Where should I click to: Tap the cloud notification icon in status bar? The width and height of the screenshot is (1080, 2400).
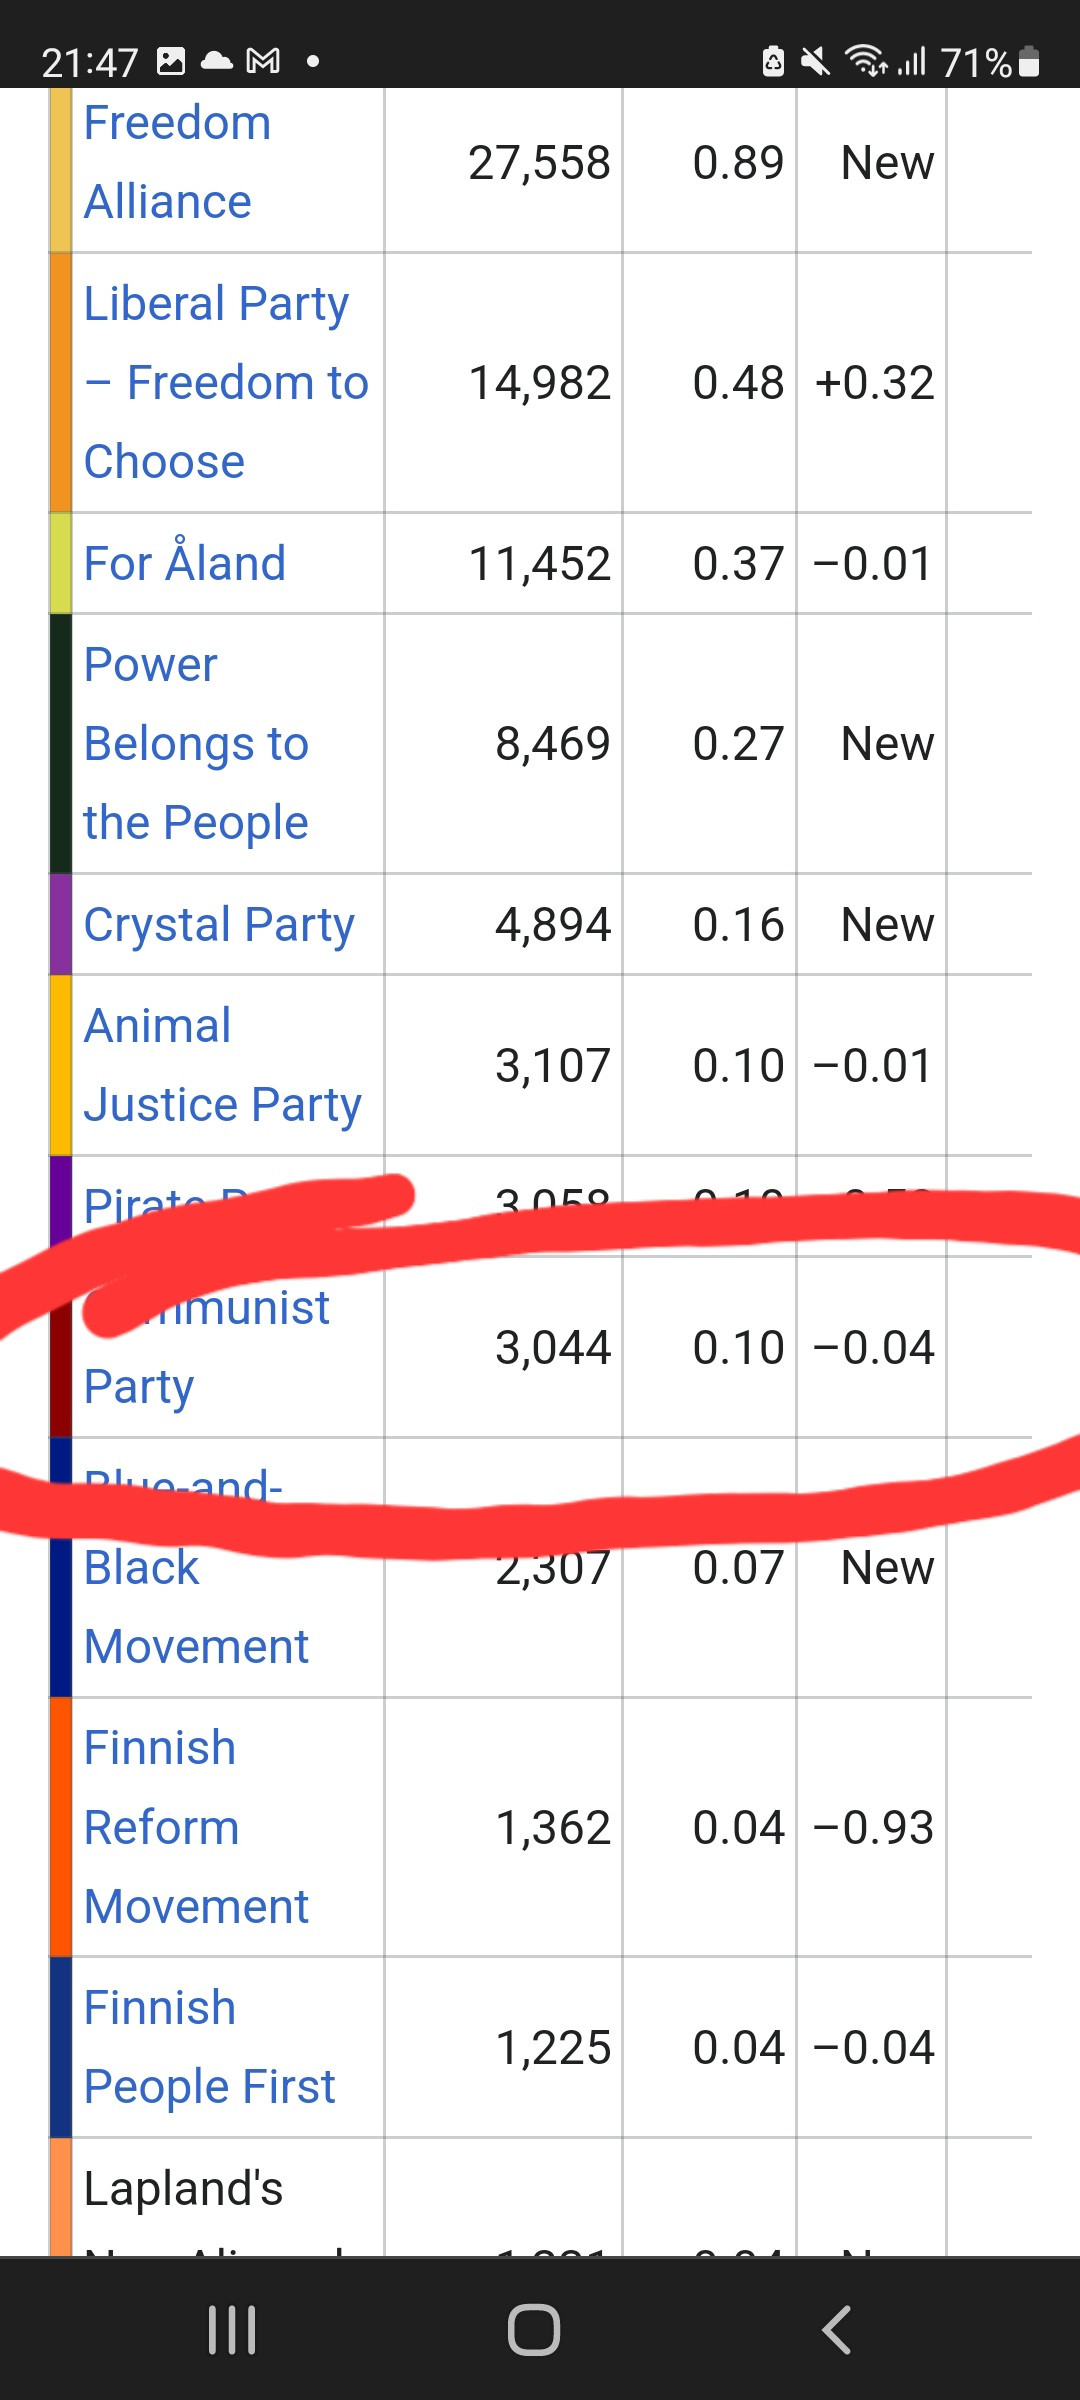pyautogui.click(x=216, y=62)
